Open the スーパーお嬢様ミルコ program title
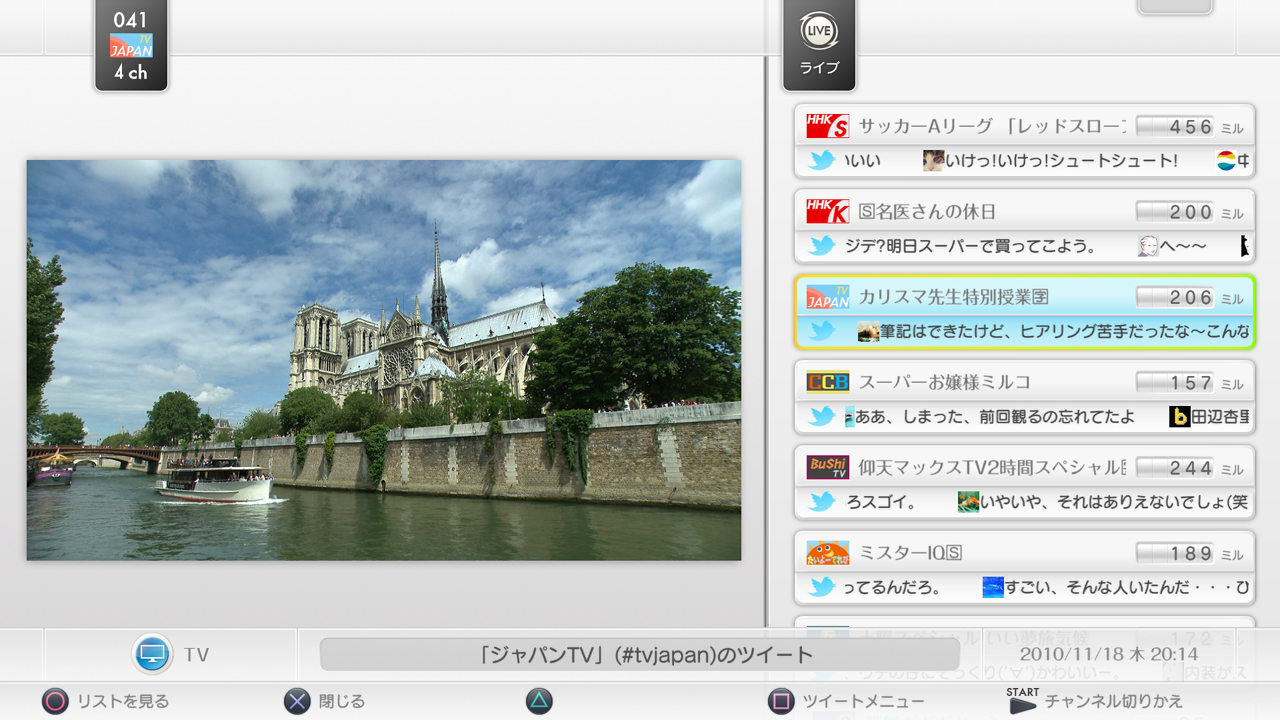 pos(944,382)
